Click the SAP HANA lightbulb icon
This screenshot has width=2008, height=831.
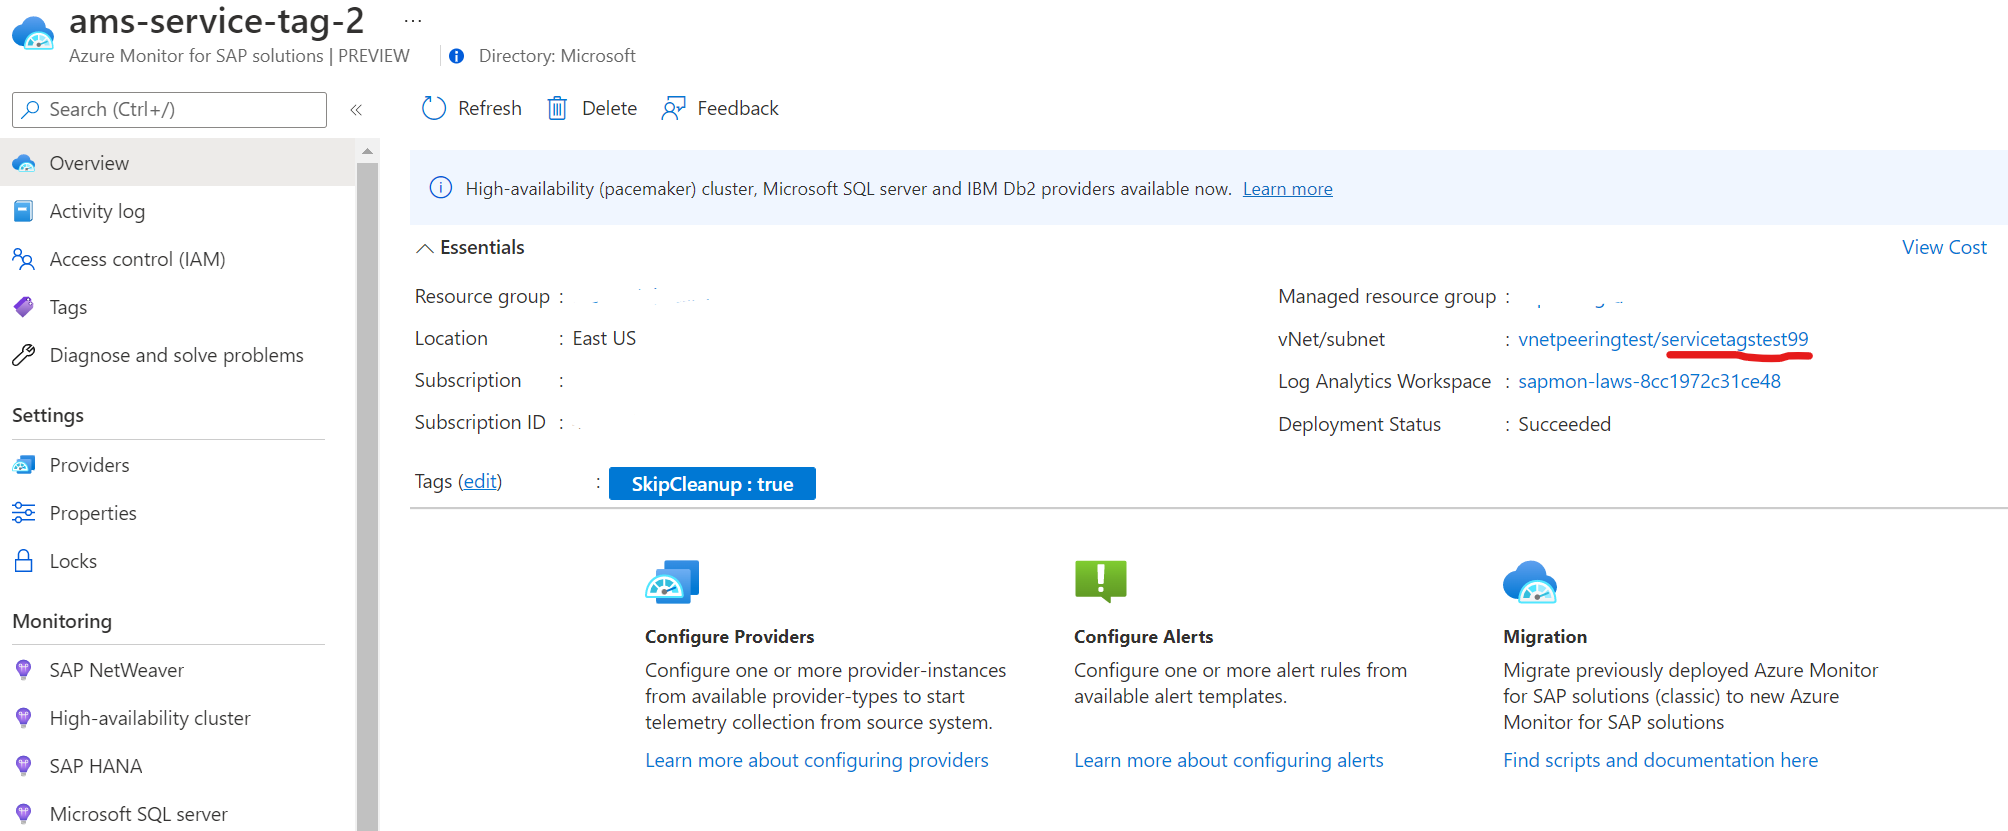[x=24, y=766]
